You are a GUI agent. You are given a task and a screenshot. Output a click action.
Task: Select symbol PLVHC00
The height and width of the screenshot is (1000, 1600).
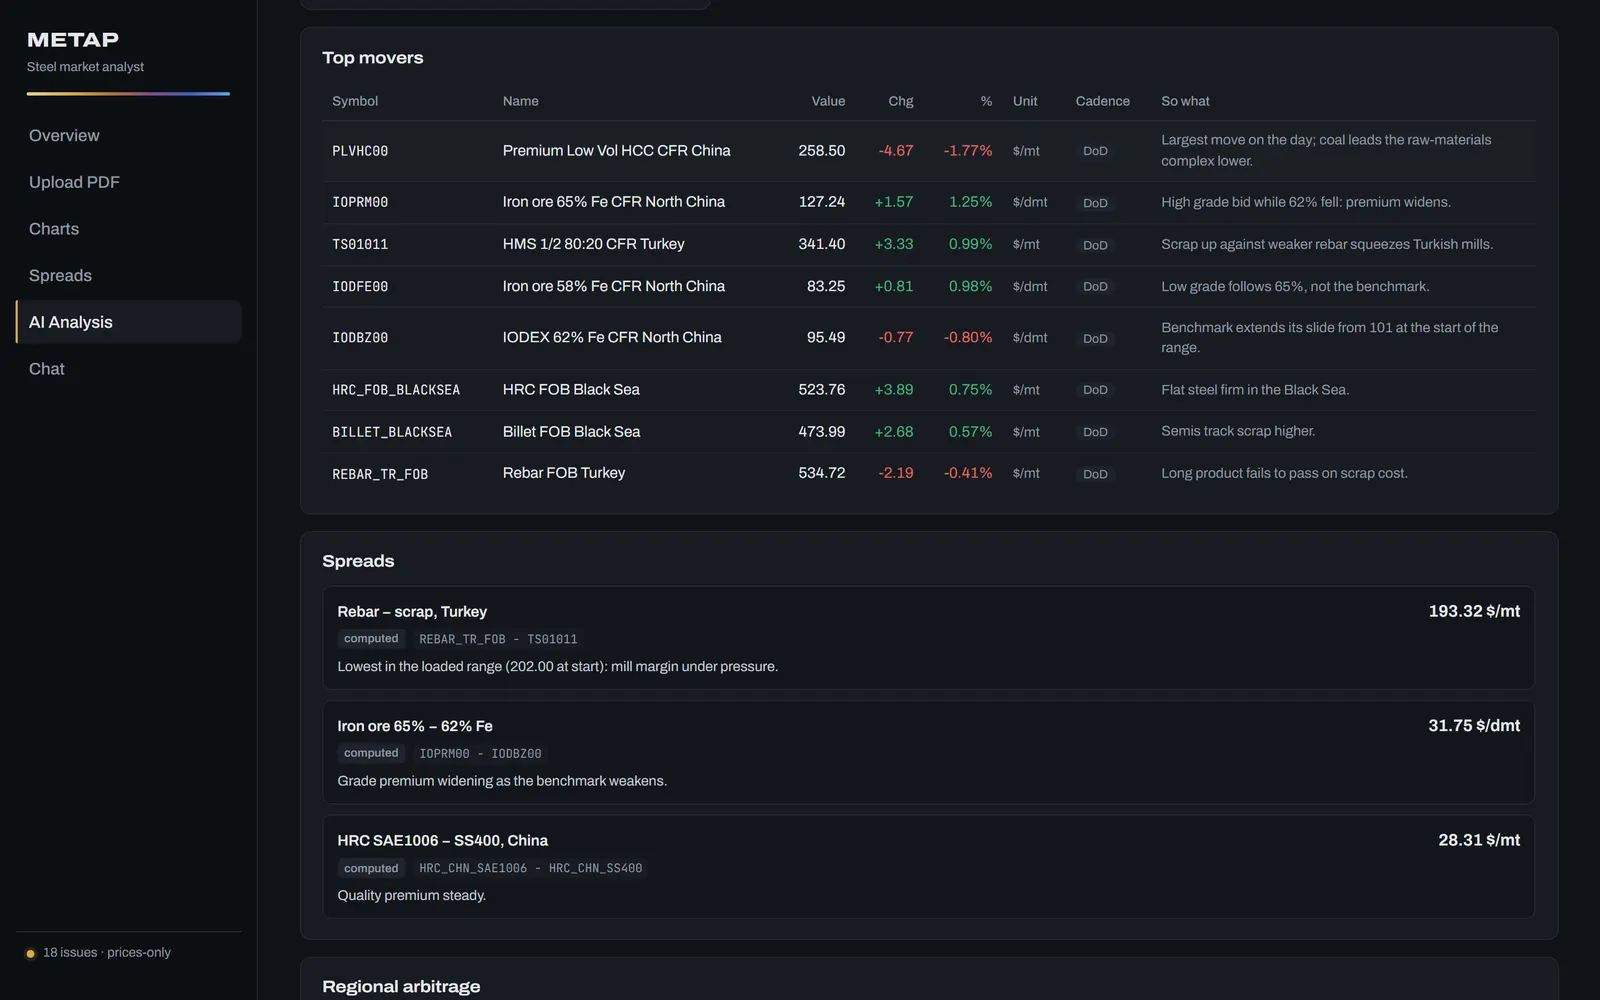(360, 151)
